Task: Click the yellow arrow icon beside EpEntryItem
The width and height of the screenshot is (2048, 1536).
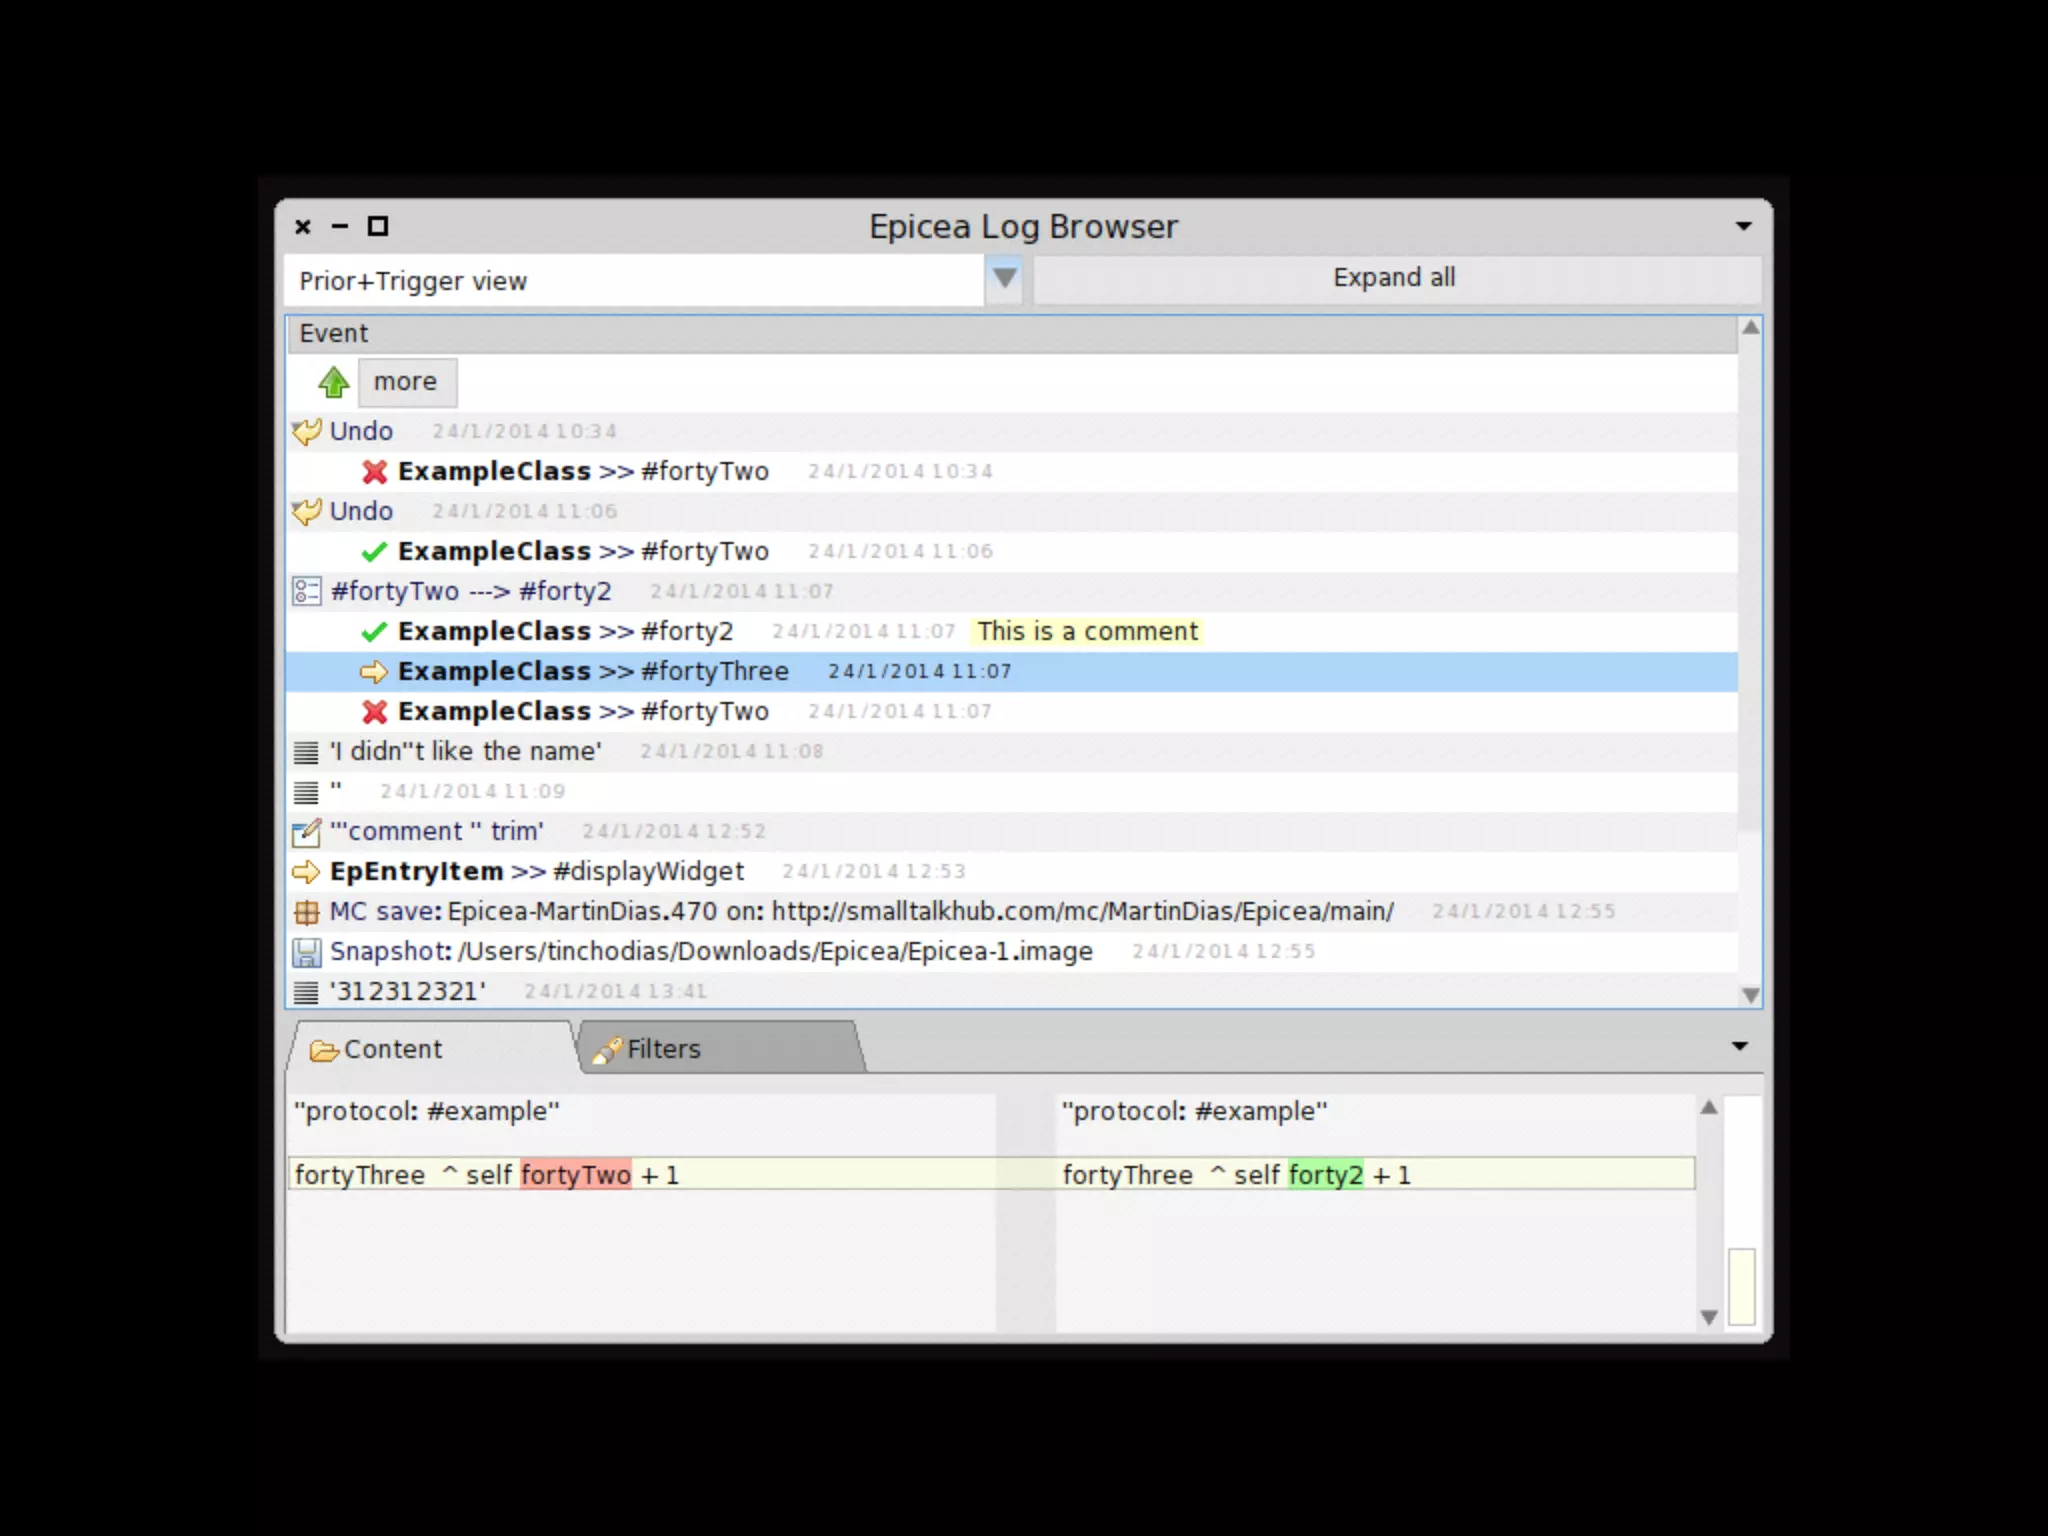Action: coord(306,872)
